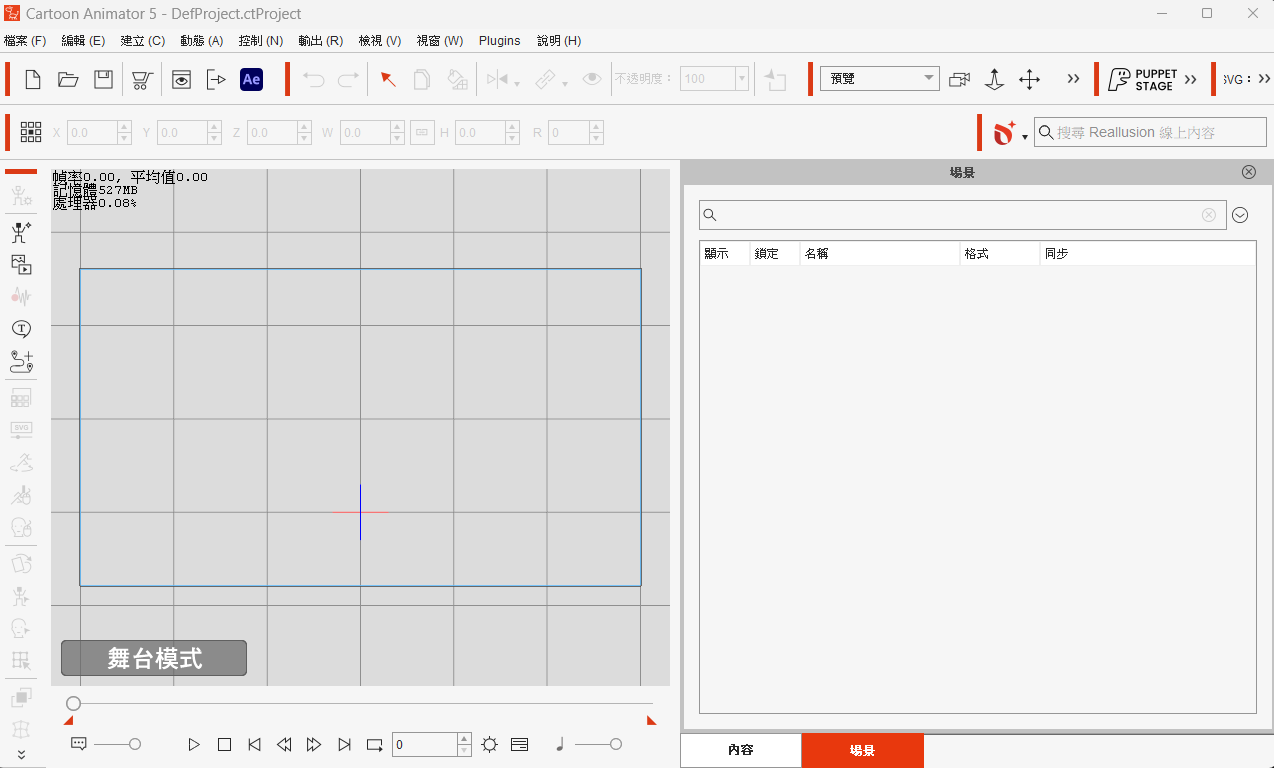Open the After Effects export icon
1274x768 pixels.
pos(251,80)
